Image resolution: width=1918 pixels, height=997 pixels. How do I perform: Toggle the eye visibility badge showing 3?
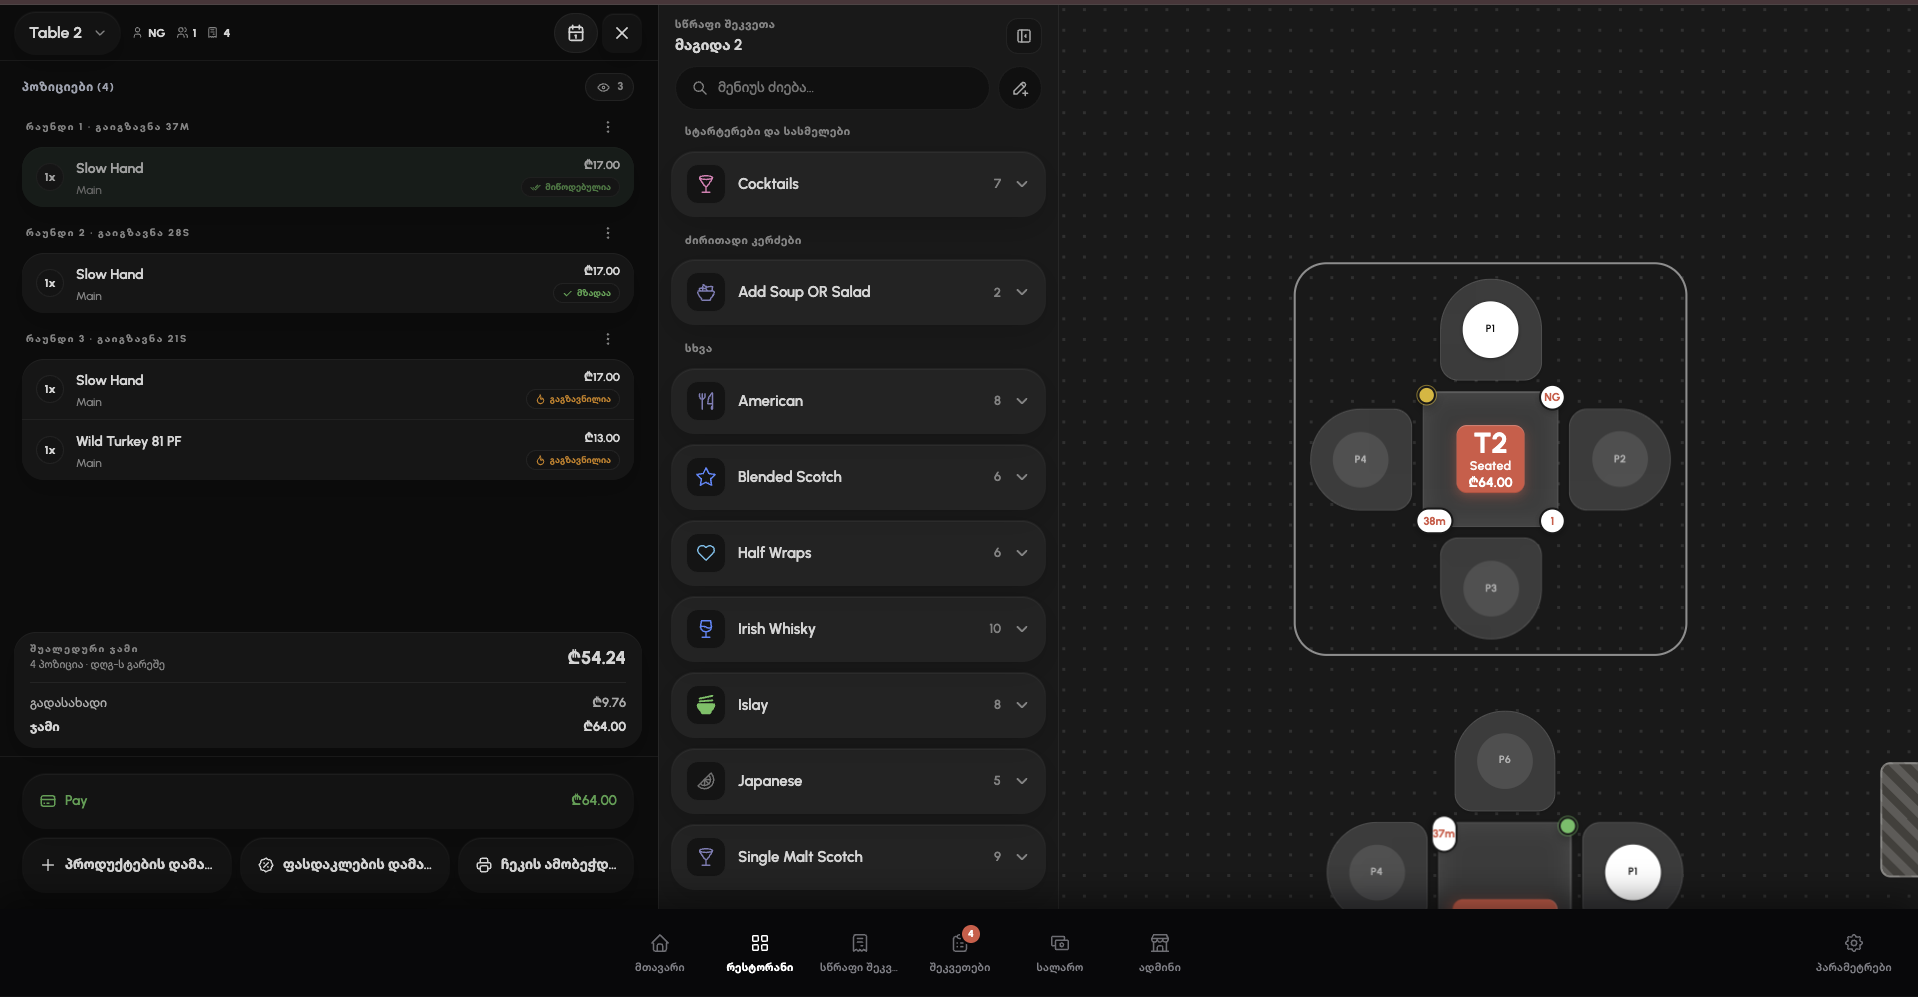[x=609, y=87]
